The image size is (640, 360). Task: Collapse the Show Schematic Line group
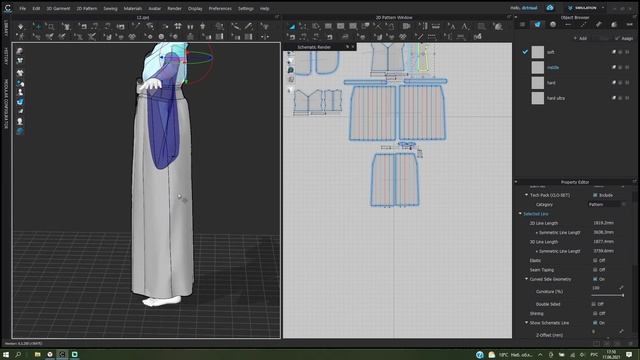pyautogui.click(x=526, y=323)
